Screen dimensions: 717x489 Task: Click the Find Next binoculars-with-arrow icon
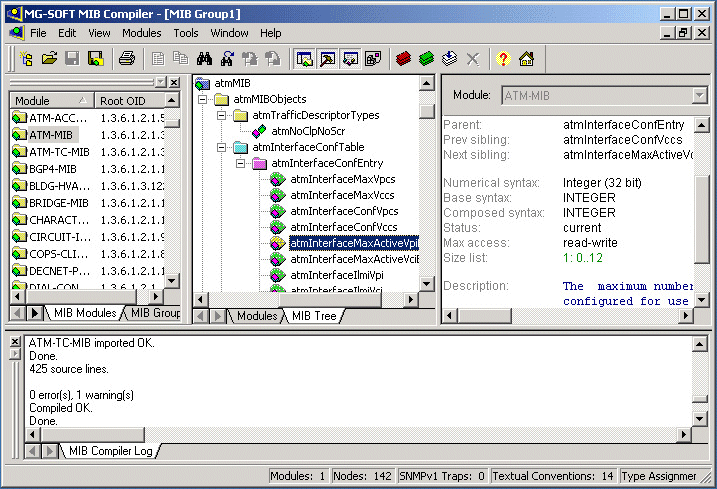(x=227, y=59)
